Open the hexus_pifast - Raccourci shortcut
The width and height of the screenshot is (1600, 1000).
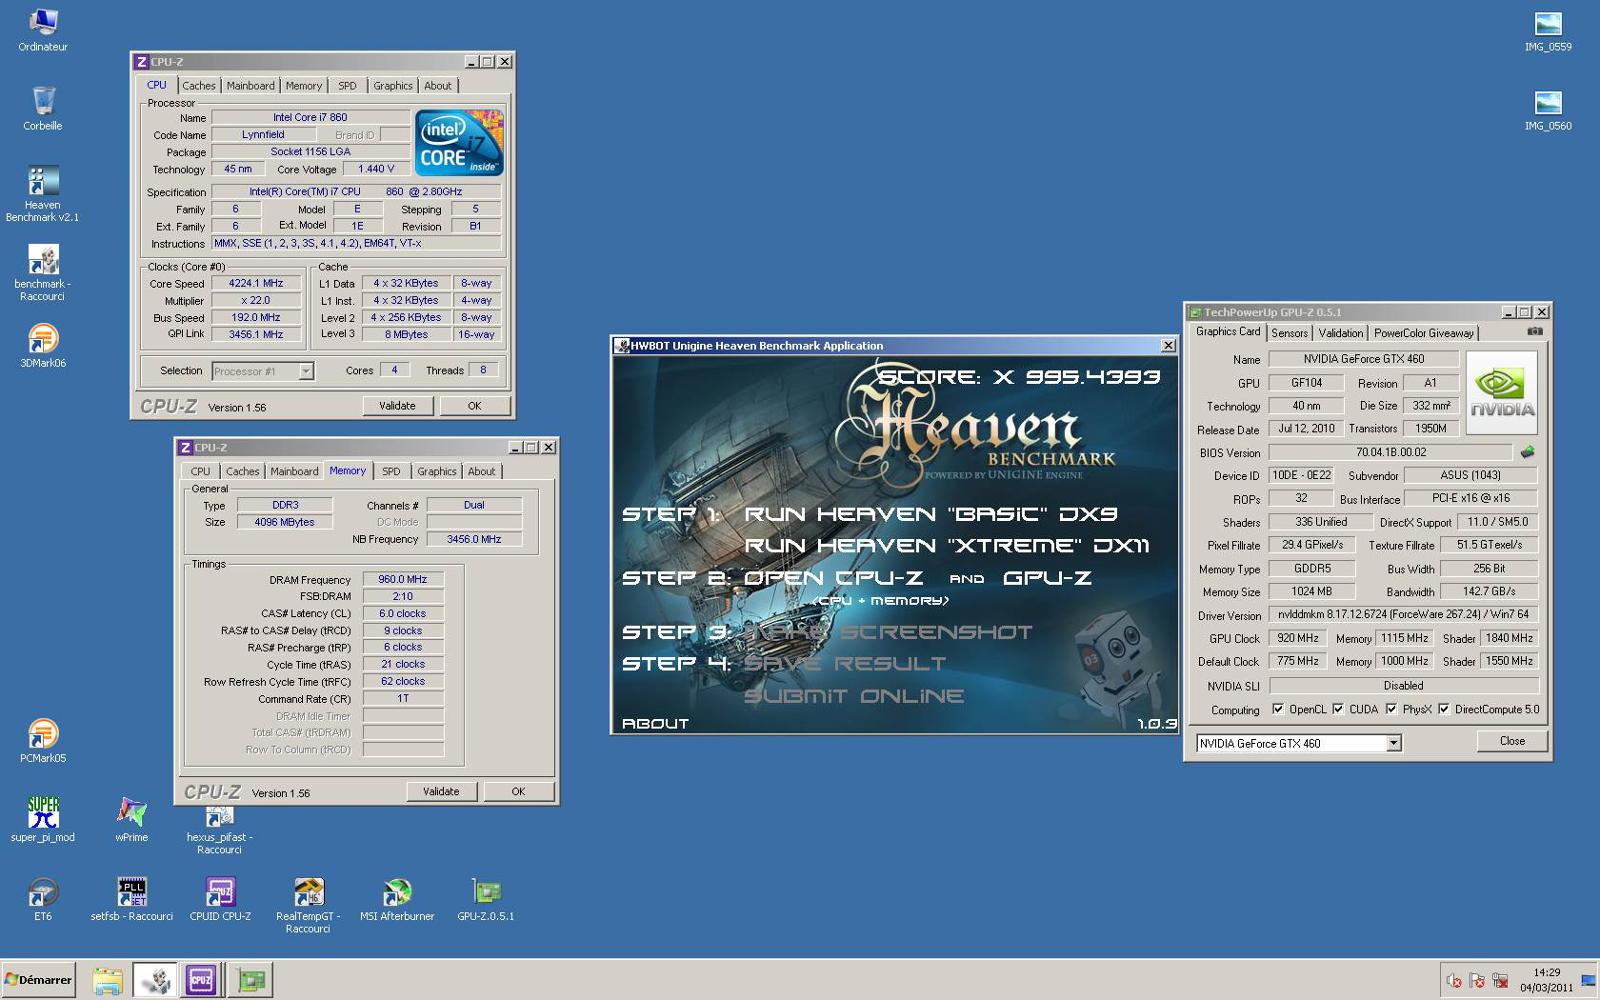[219, 829]
